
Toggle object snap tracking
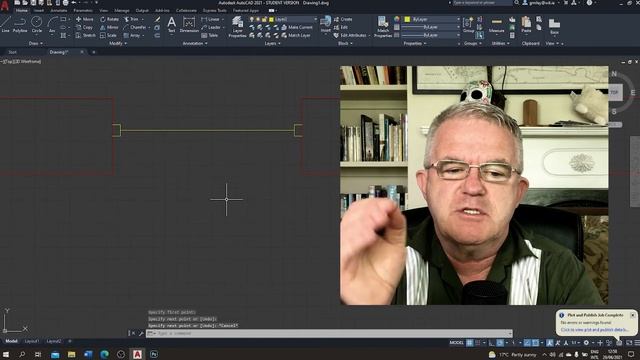pyautogui.click(x=527, y=343)
